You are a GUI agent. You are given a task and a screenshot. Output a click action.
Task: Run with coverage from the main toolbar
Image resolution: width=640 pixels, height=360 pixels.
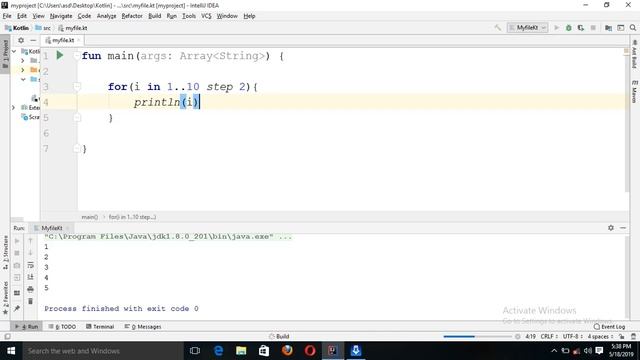tap(581, 28)
